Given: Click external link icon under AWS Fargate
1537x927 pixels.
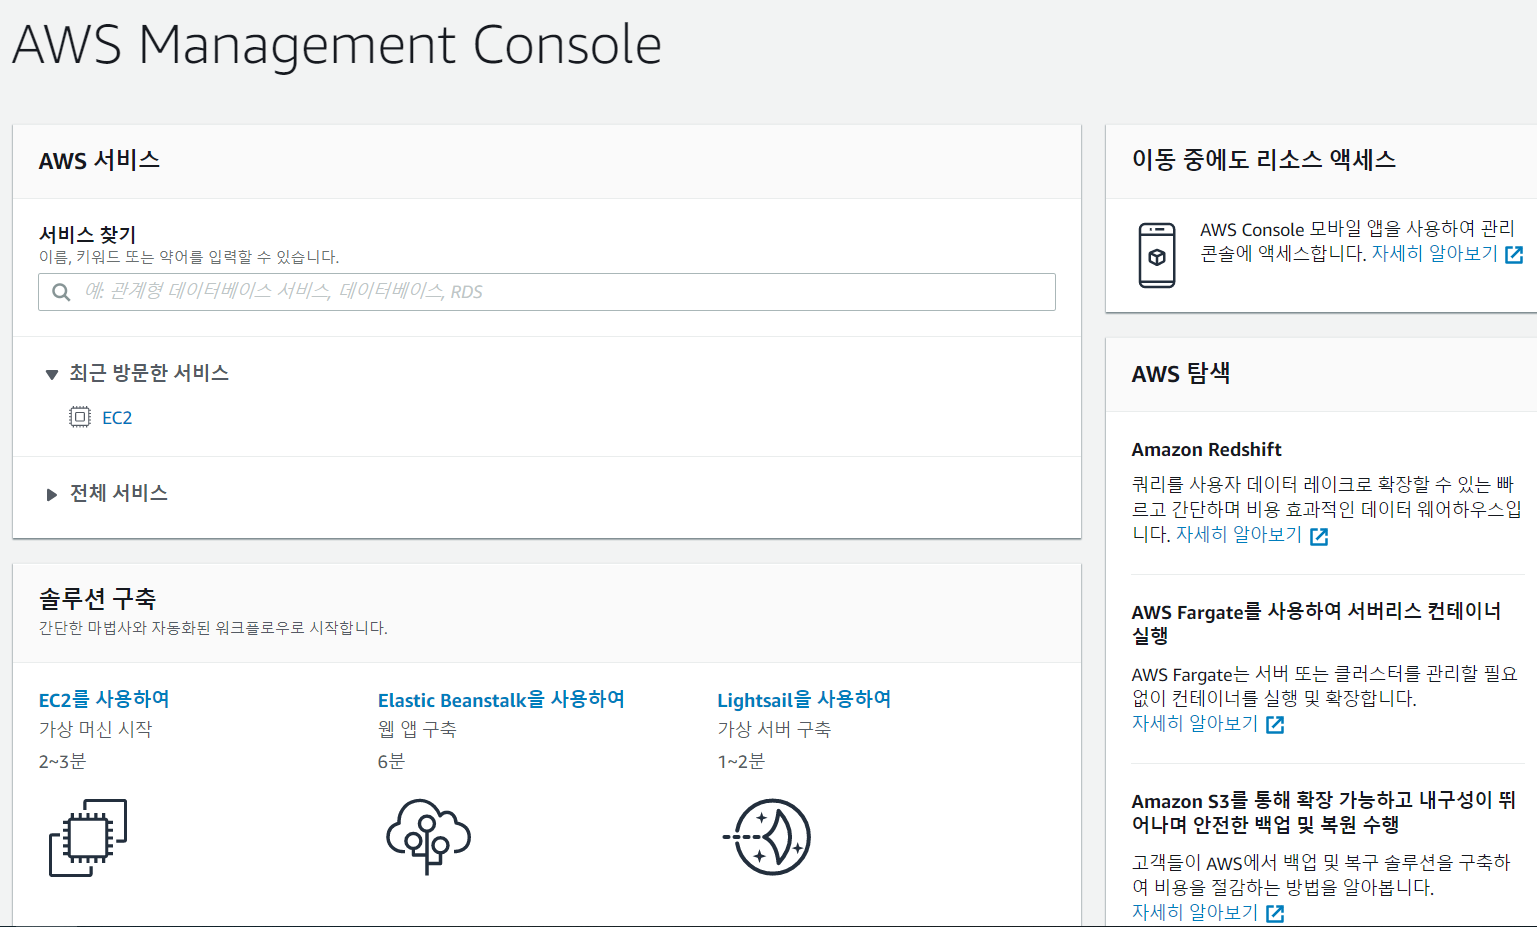Looking at the screenshot, I should point(1275,725).
